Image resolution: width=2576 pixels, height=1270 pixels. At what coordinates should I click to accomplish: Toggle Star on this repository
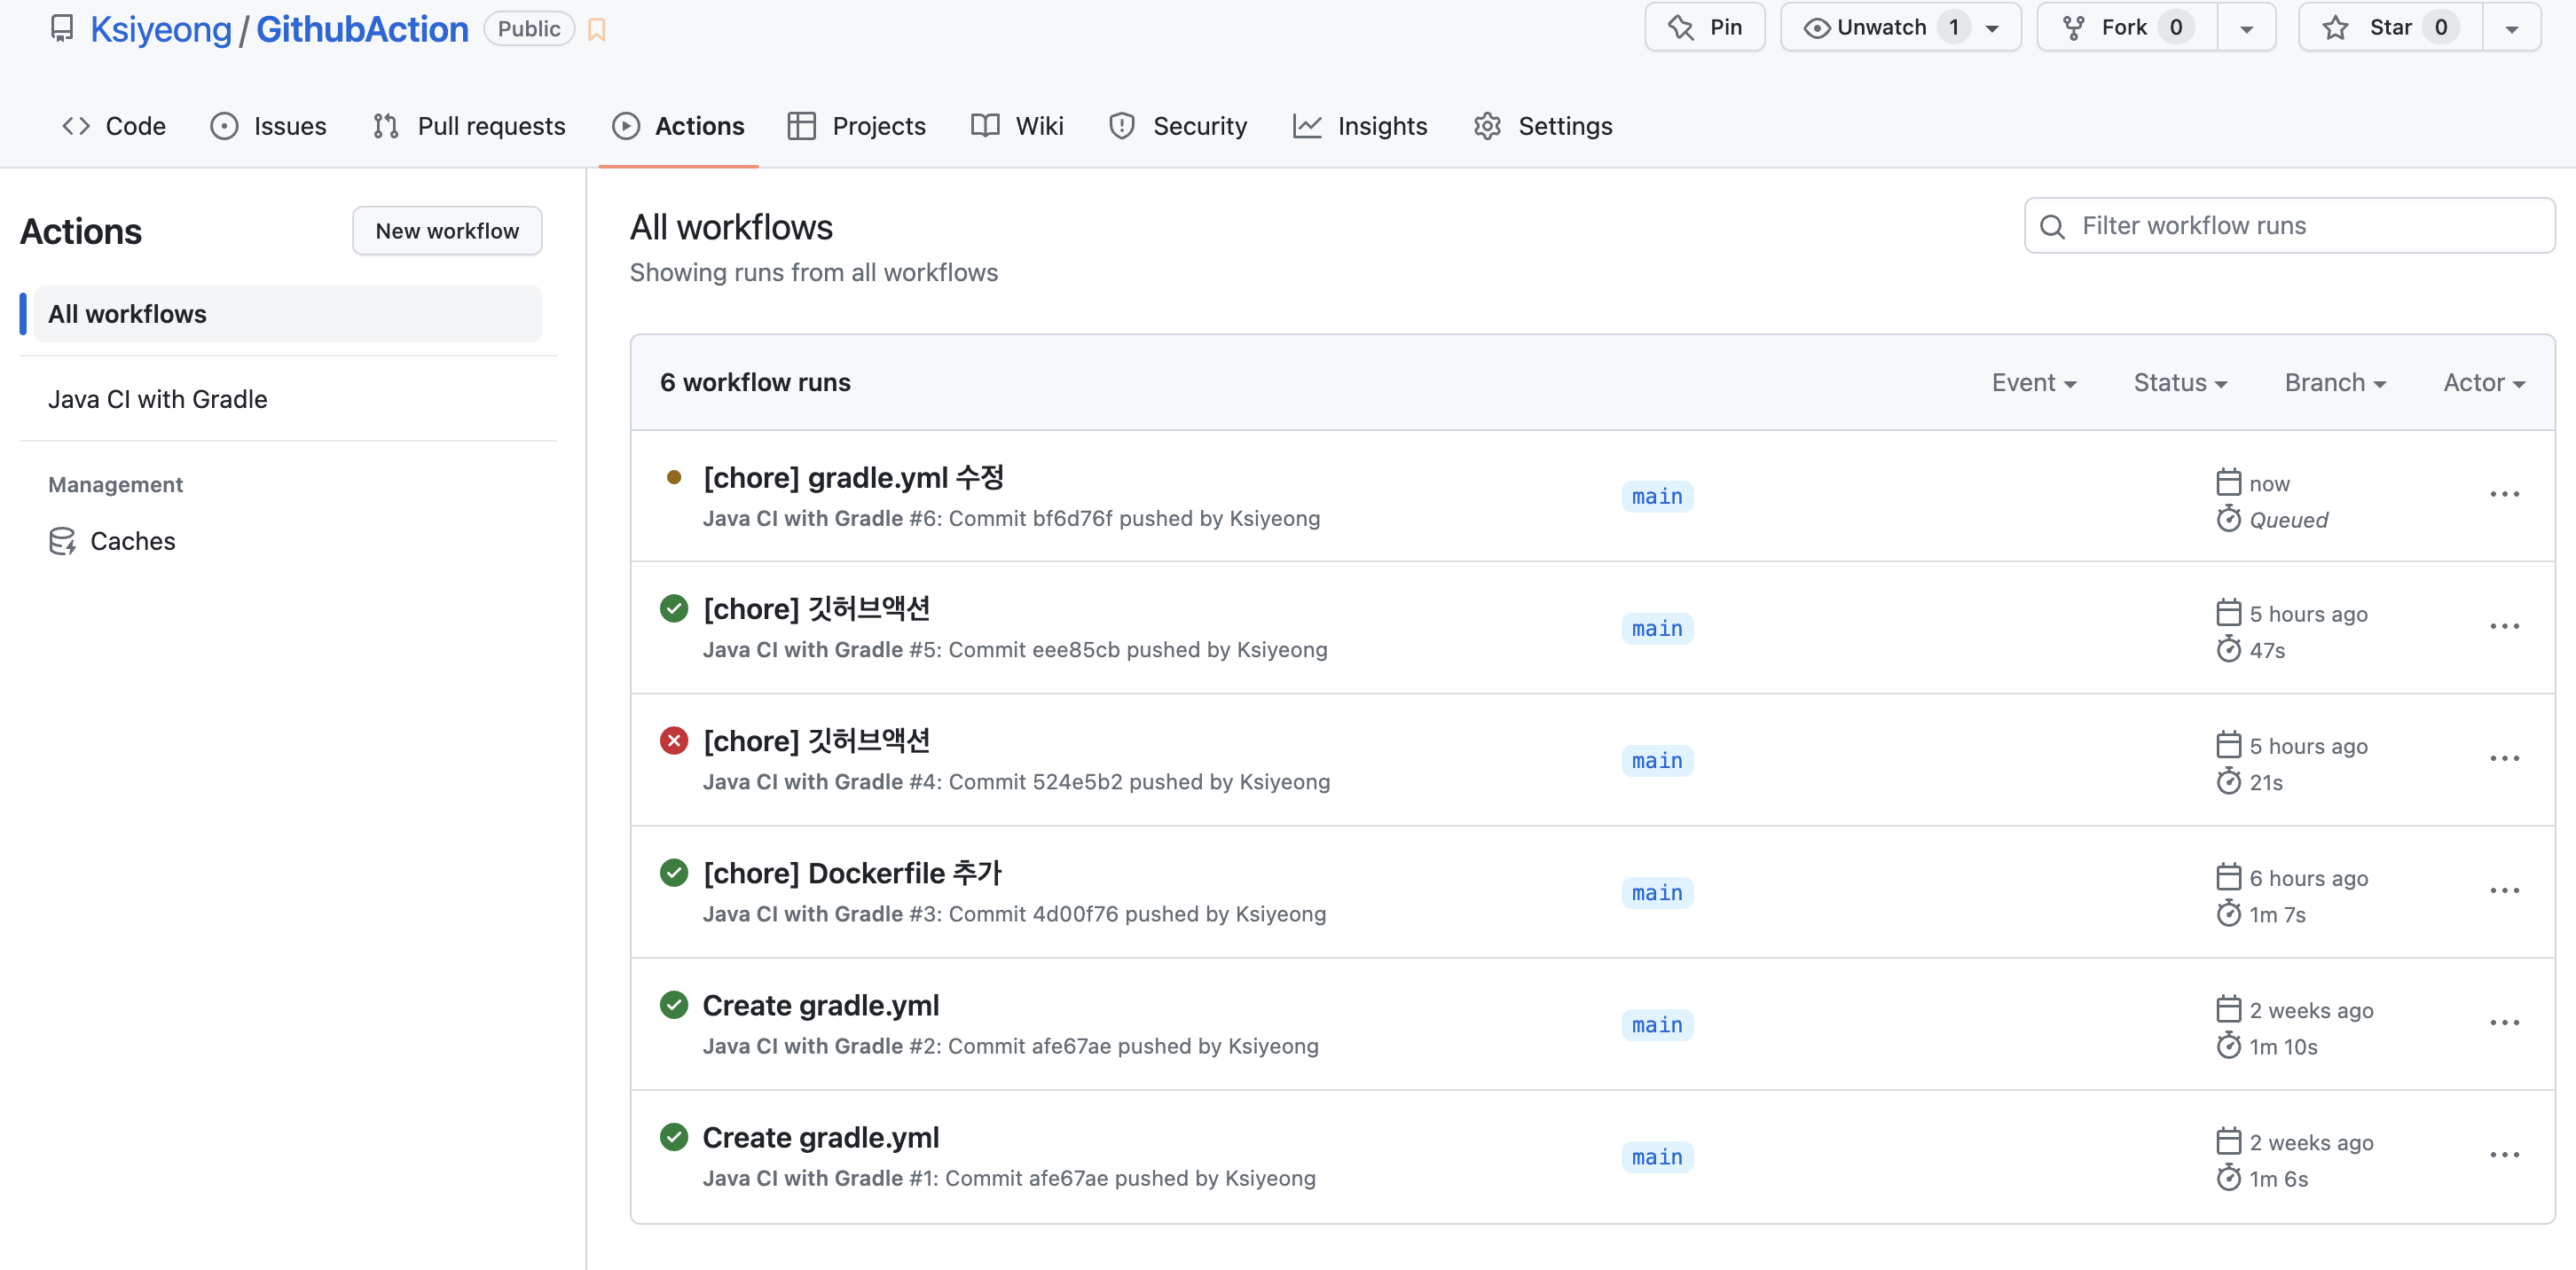(x=2389, y=27)
